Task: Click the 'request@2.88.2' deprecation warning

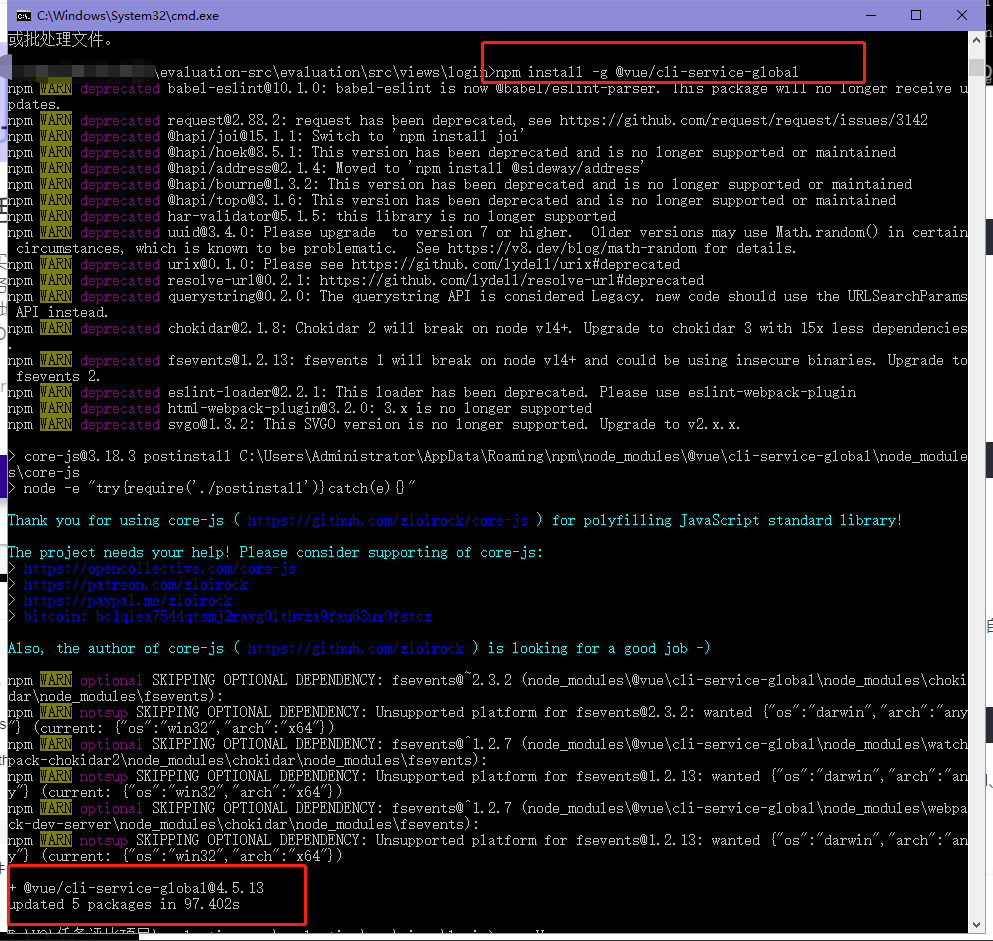Action: click(x=467, y=120)
